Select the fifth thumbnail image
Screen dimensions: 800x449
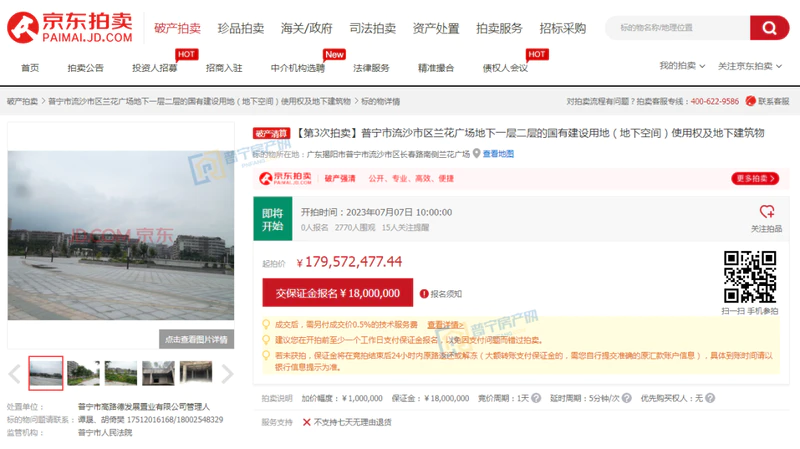[196, 373]
